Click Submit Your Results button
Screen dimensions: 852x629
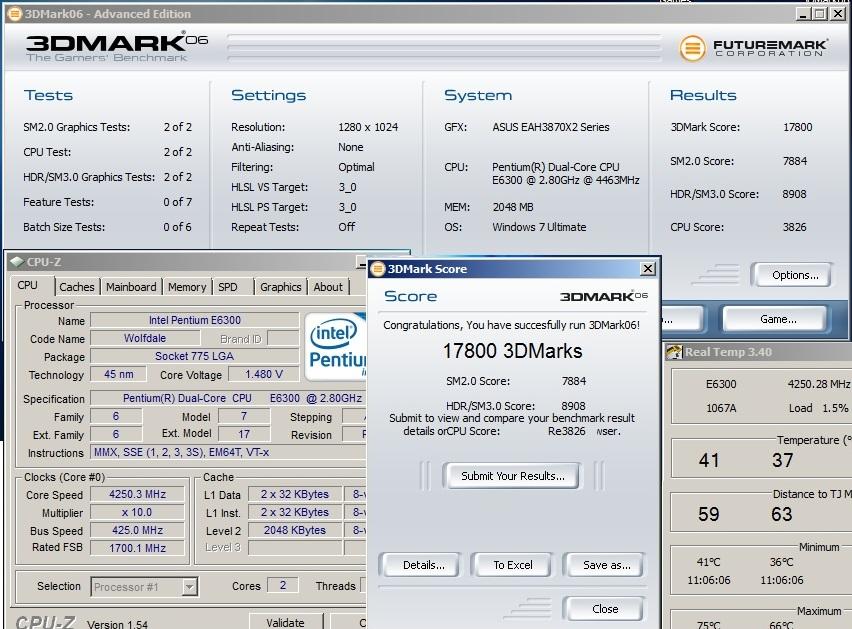click(x=512, y=476)
